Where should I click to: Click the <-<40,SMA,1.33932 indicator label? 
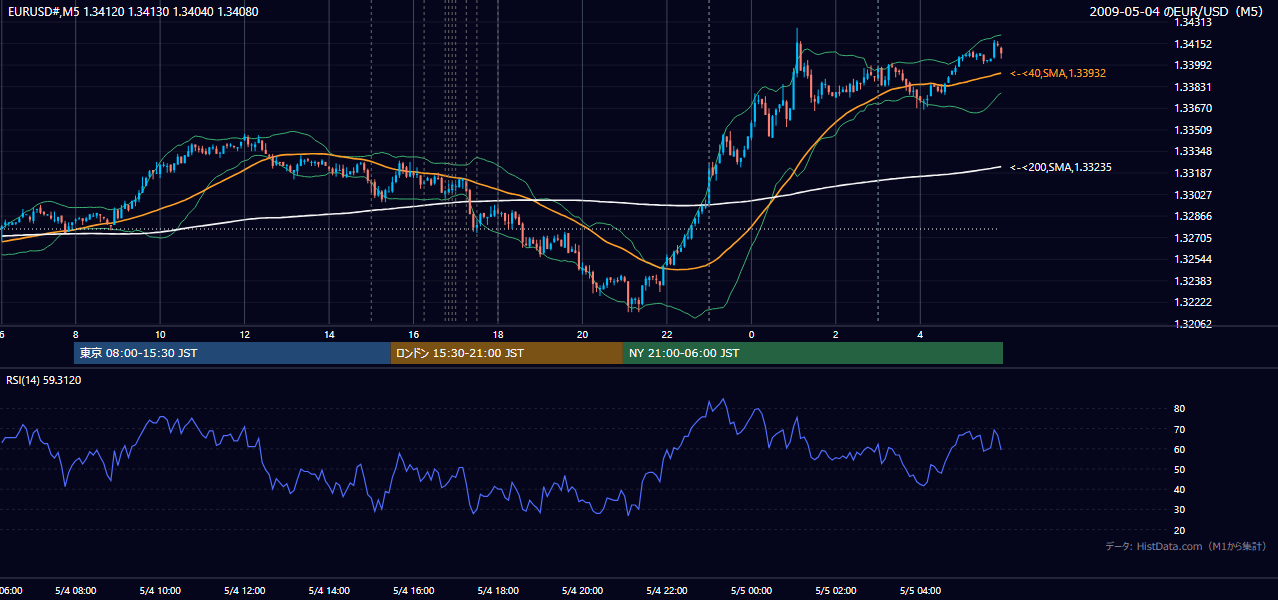(1058, 73)
